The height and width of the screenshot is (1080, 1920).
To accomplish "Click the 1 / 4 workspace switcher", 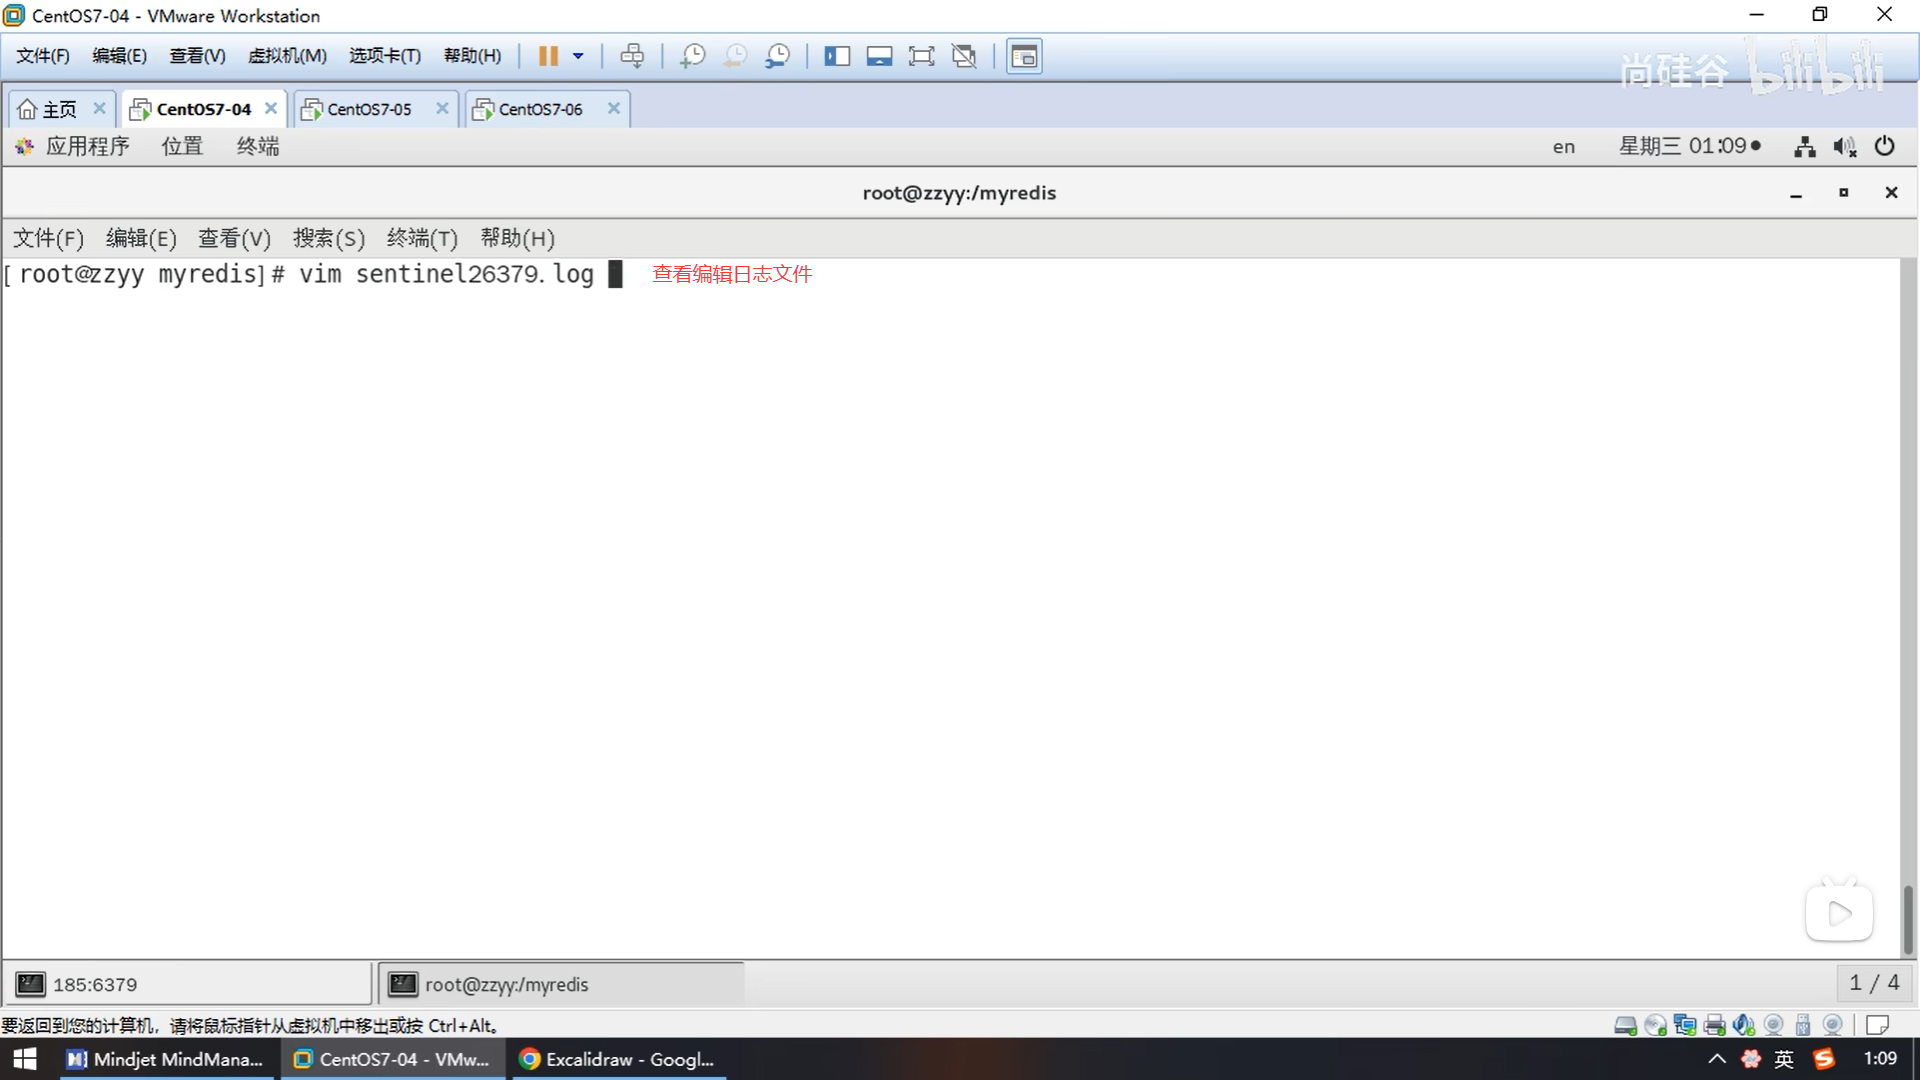I will coord(1873,983).
